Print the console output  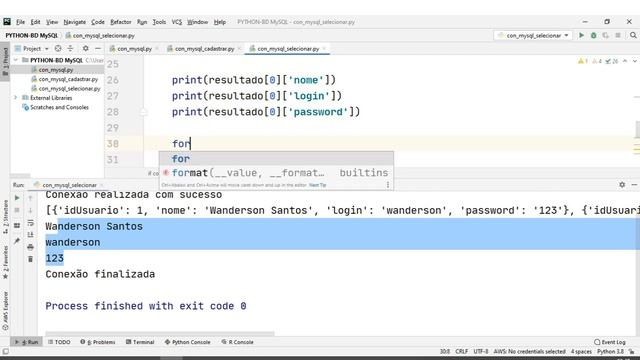click(x=30, y=247)
